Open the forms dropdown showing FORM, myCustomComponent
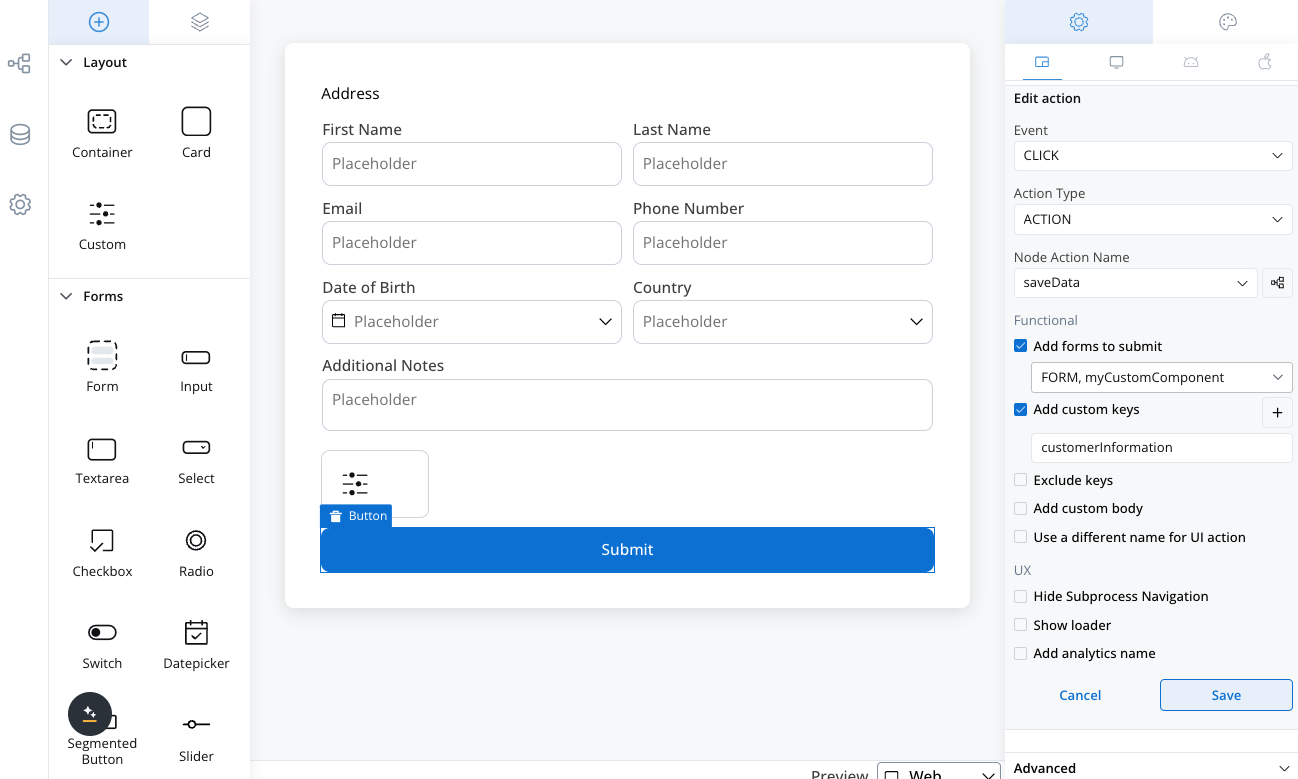1298x779 pixels. tap(1161, 378)
